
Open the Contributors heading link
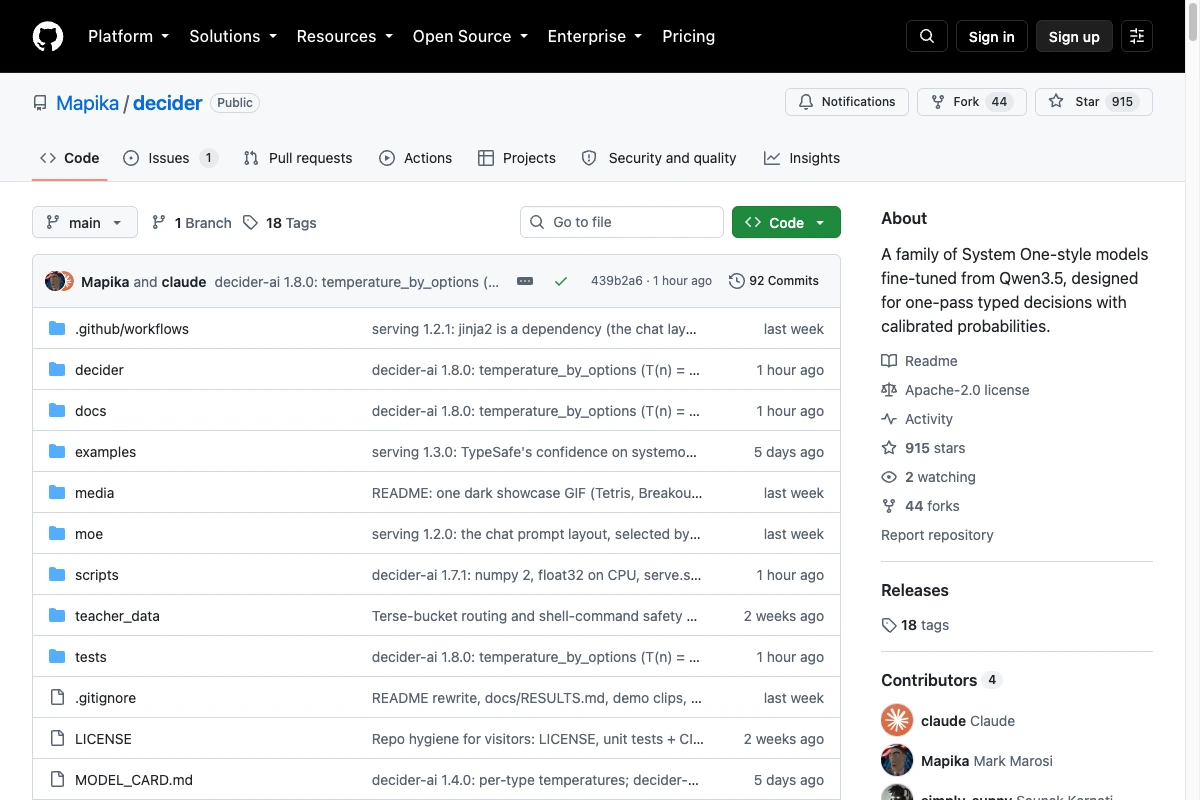(941, 680)
